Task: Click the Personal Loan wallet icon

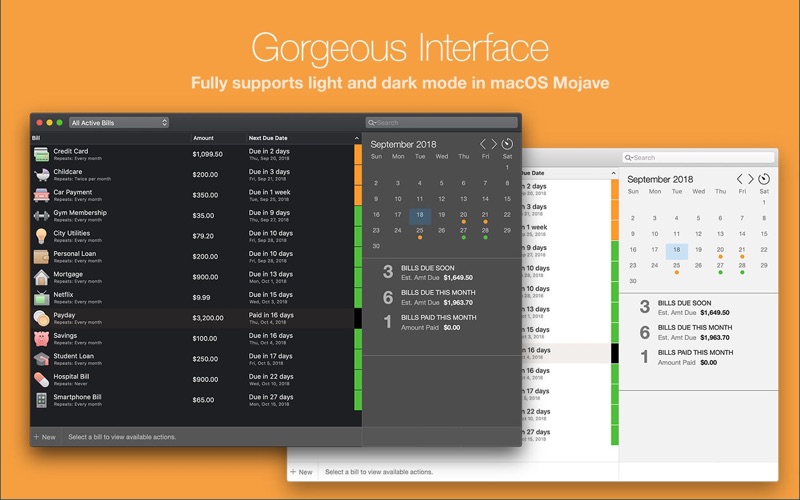Action: [x=41, y=257]
